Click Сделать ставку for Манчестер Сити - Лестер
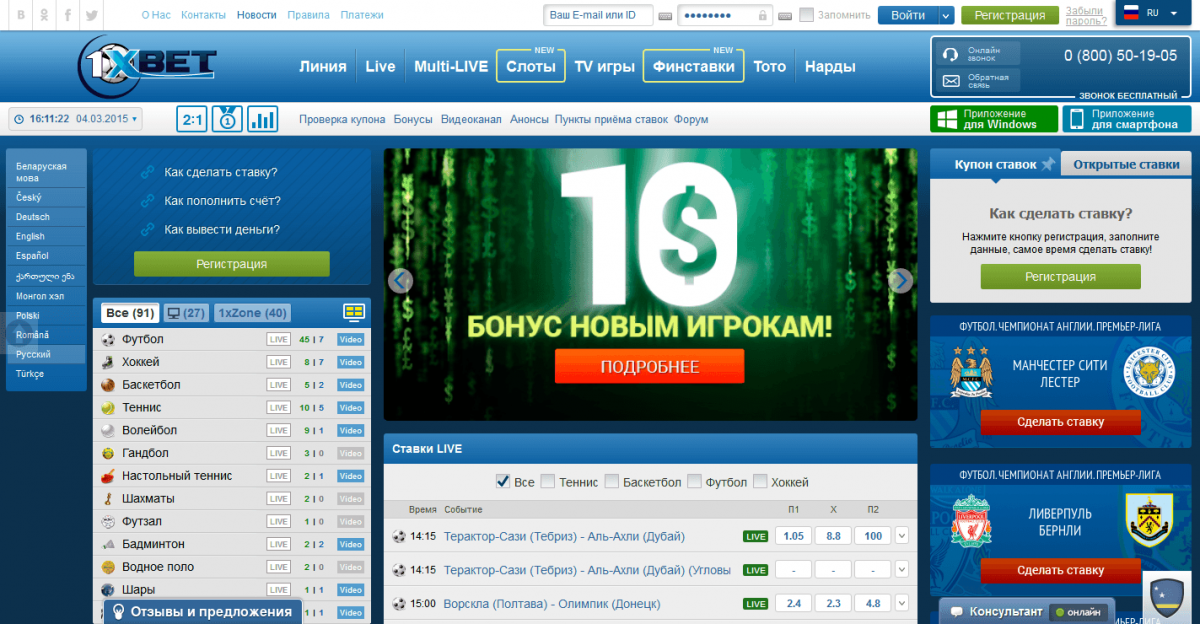 [1060, 422]
